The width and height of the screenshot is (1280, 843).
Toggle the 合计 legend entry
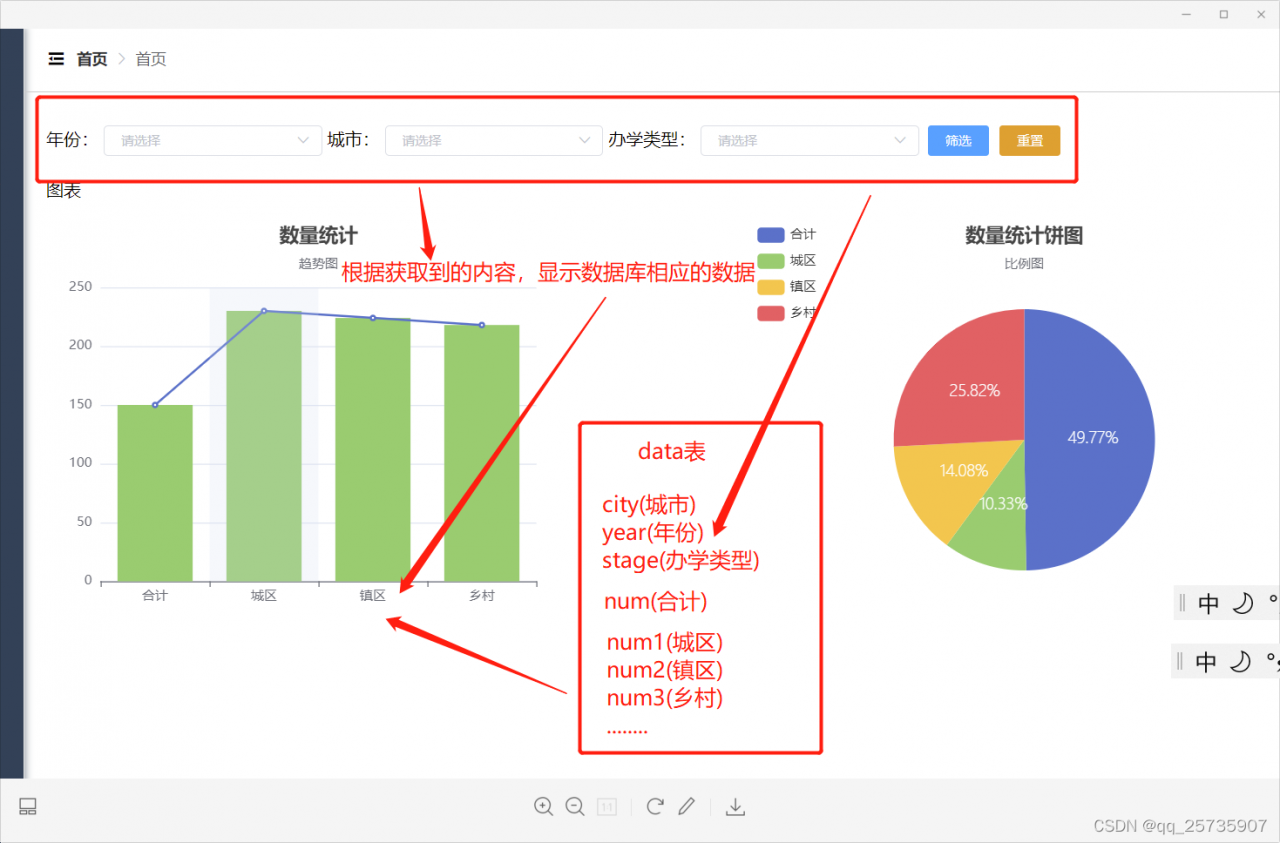click(x=787, y=234)
